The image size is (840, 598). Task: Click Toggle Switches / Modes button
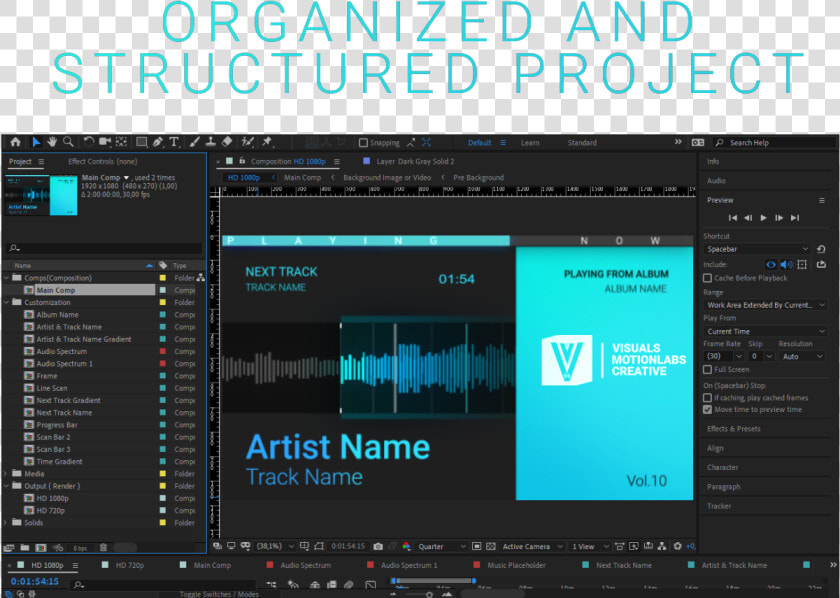219,594
